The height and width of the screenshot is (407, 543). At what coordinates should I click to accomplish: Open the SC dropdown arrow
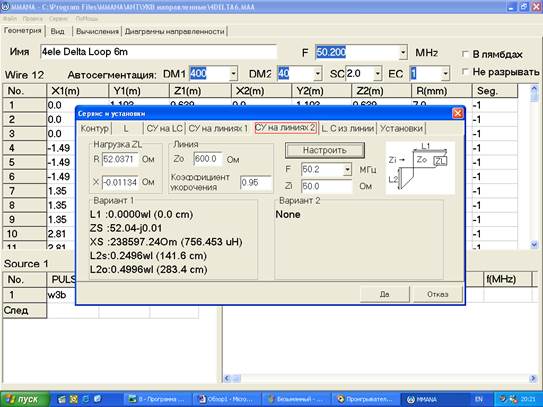pos(377,73)
